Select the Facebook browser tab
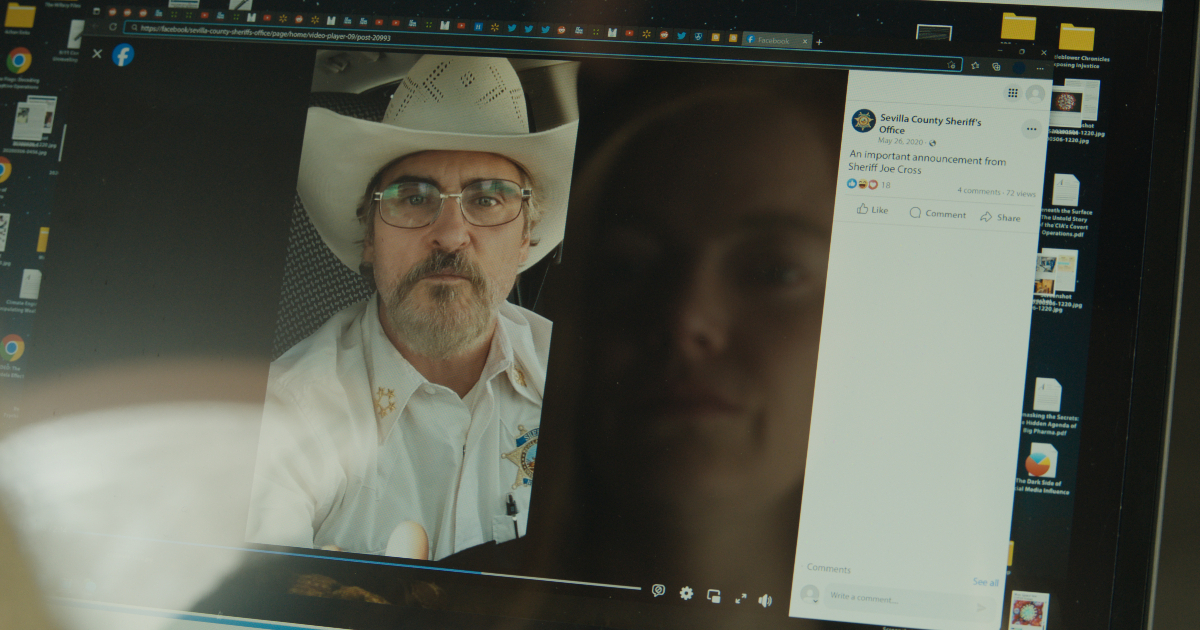The width and height of the screenshot is (1200, 630). [x=775, y=41]
